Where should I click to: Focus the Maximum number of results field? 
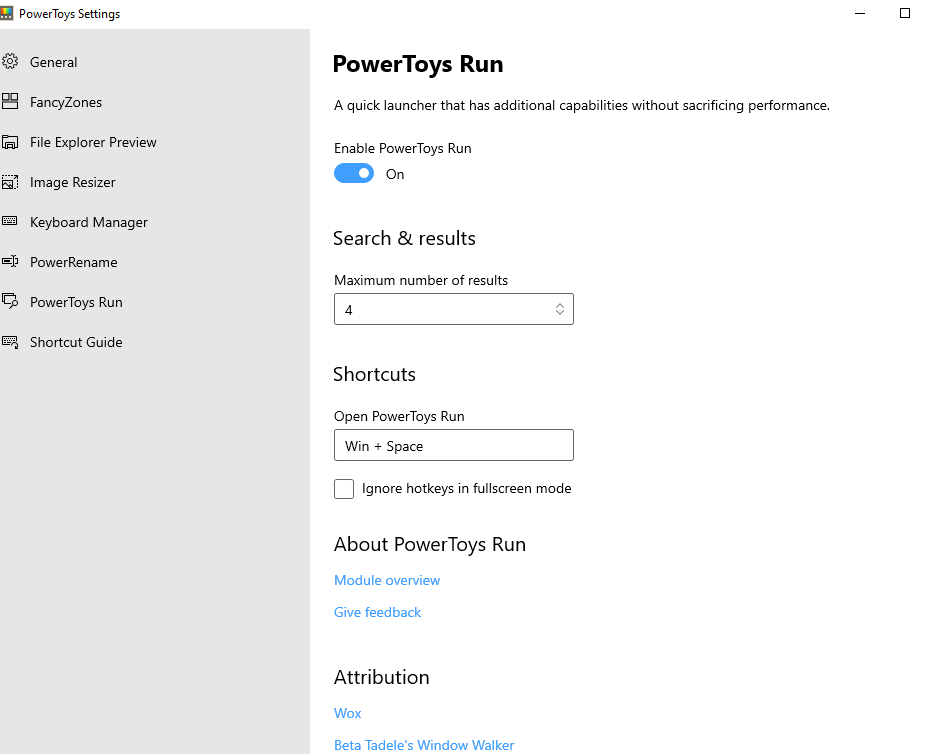coord(454,309)
